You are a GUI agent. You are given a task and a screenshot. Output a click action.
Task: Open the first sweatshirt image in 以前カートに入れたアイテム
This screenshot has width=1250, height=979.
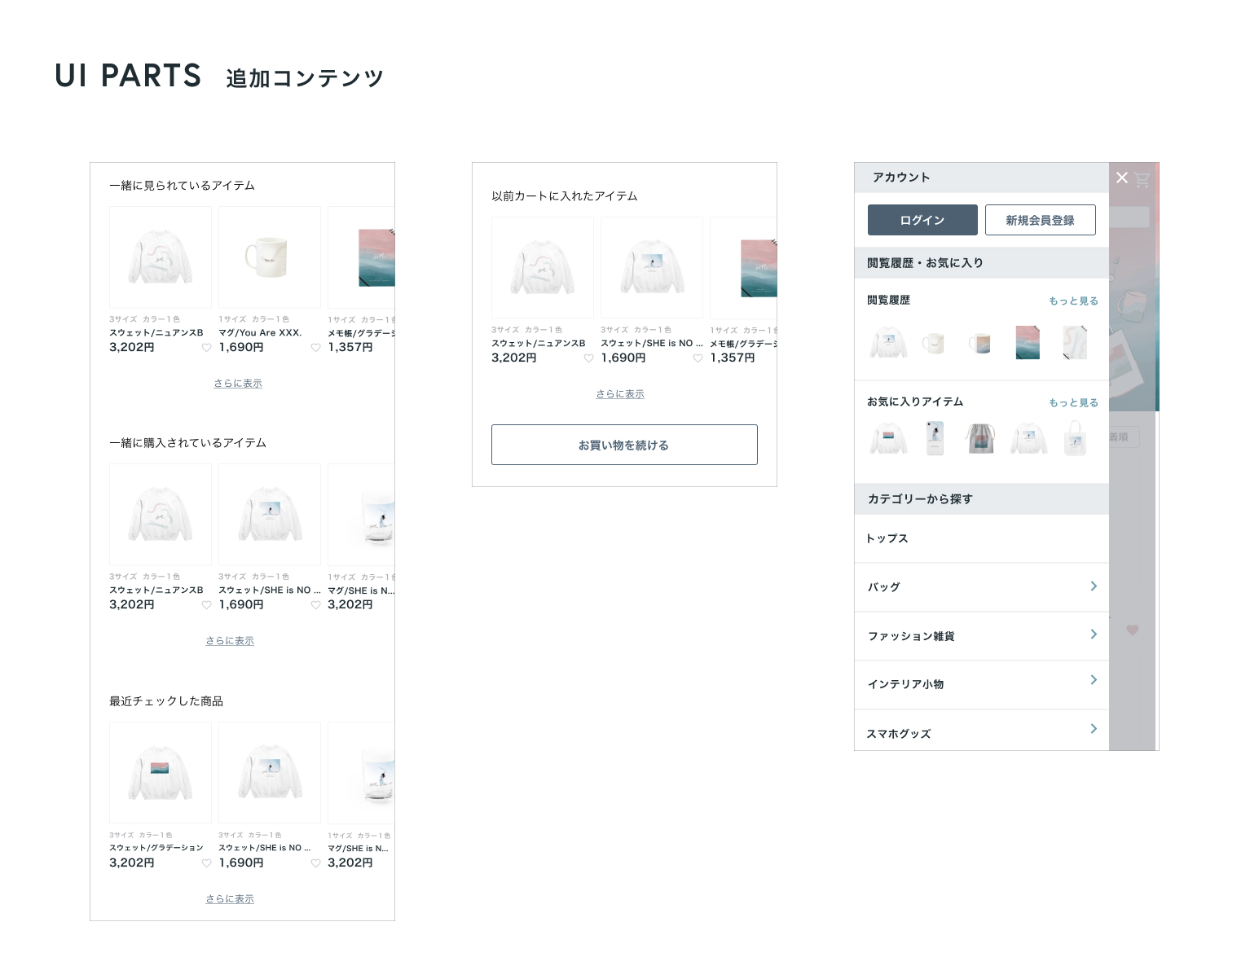pyautogui.click(x=542, y=268)
